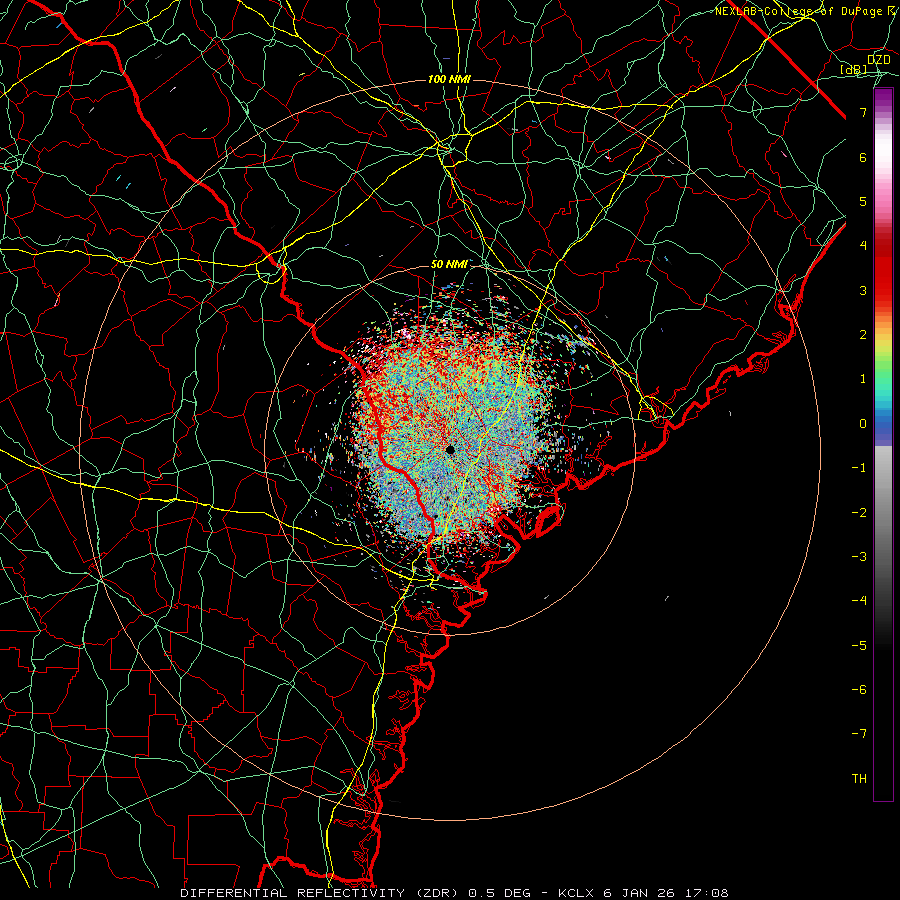The image size is (900, 900).
Task: Click the "-4" value on the color scale
Action: pyautogui.click(x=859, y=601)
